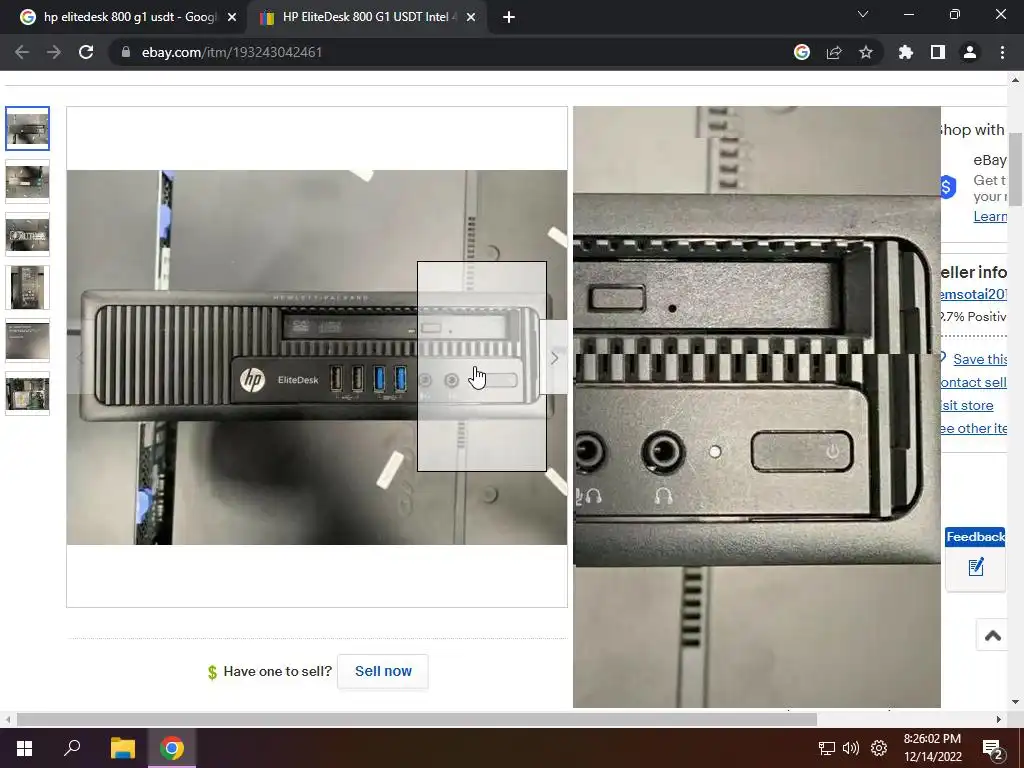1024x768 pixels.
Task: Show previous product image with left arrow
Action: pos(79,358)
